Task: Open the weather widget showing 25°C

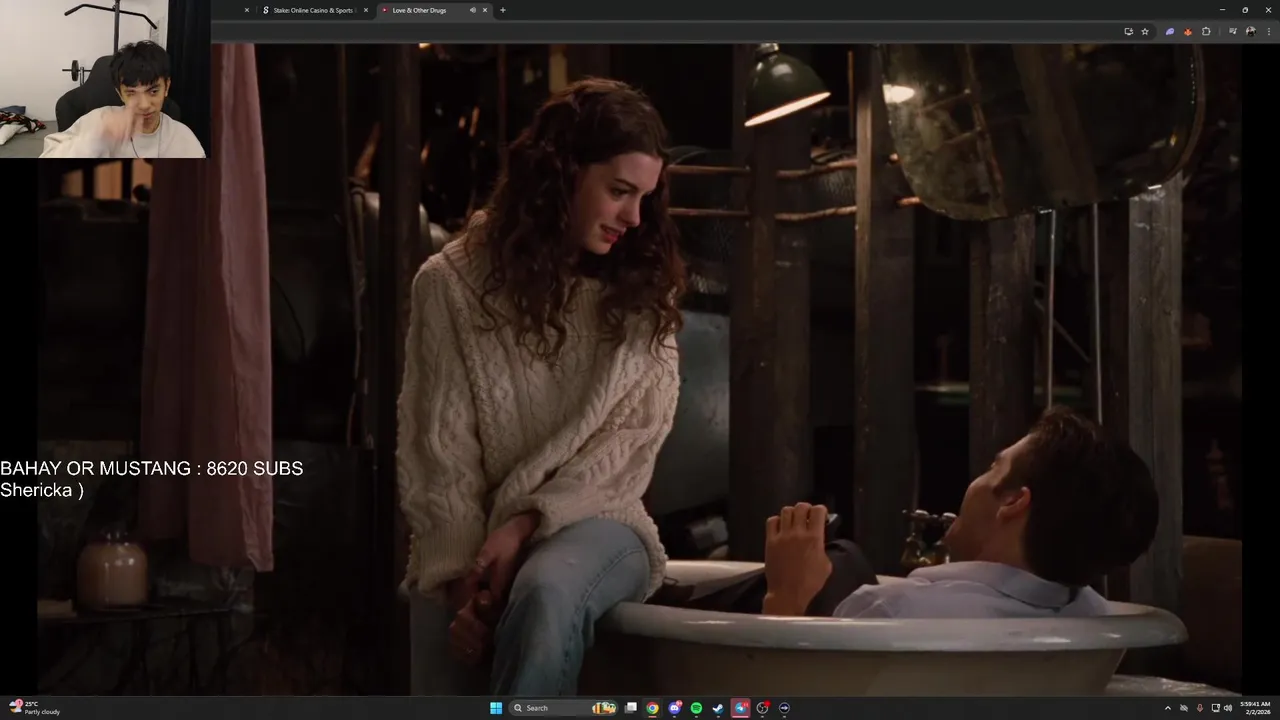Action: click(34, 708)
